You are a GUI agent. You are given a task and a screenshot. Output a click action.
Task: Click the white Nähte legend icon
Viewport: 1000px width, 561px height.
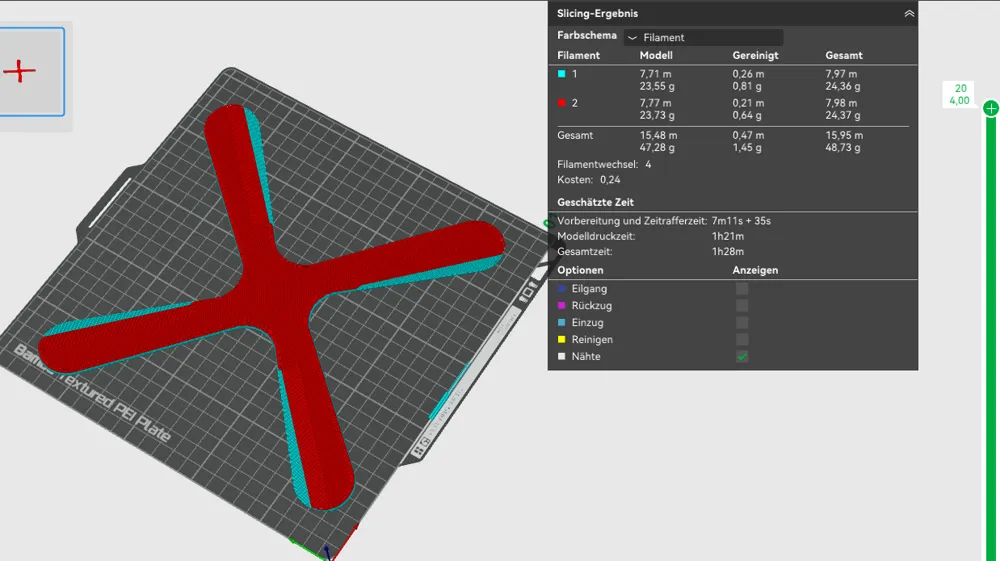(x=562, y=356)
